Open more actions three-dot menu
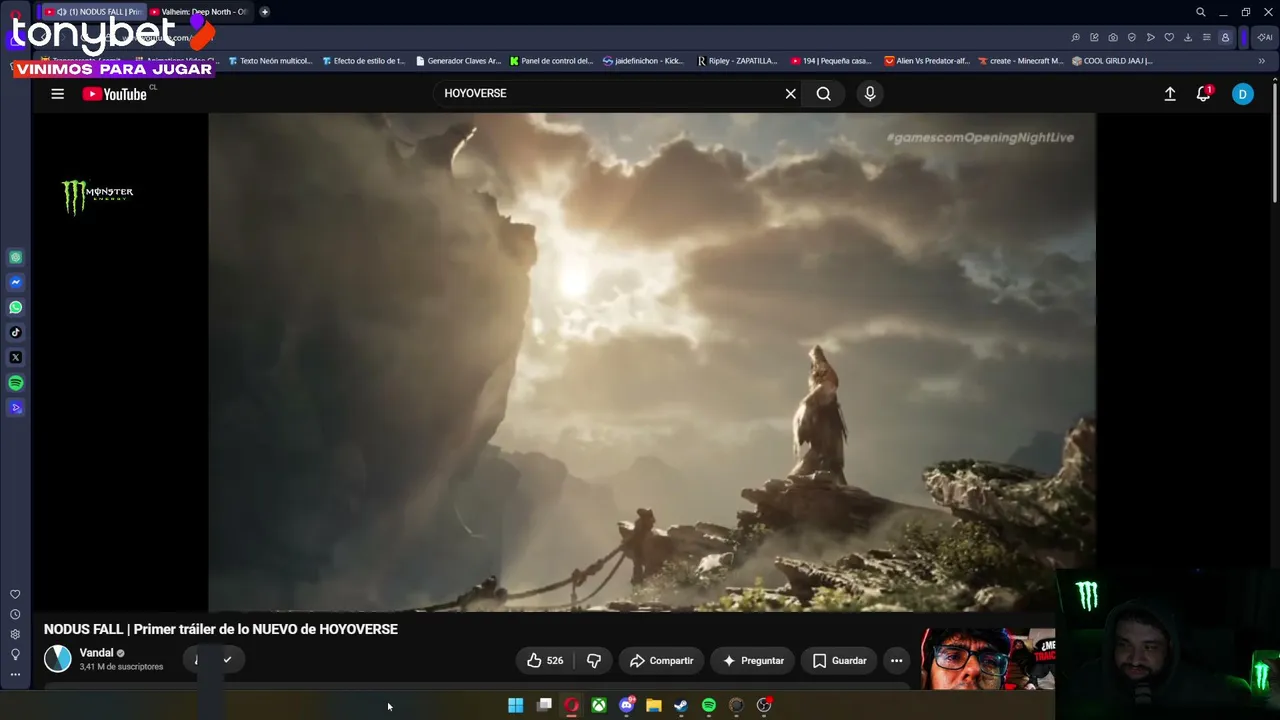The height and width of the screenshot is (720, 1280). point(896,661)
